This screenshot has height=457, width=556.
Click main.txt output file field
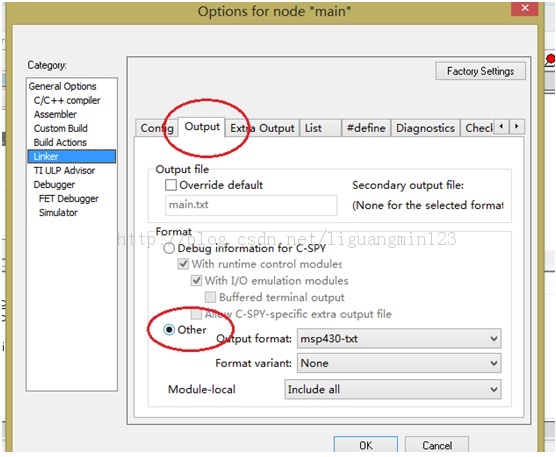(x=251, y=205)
